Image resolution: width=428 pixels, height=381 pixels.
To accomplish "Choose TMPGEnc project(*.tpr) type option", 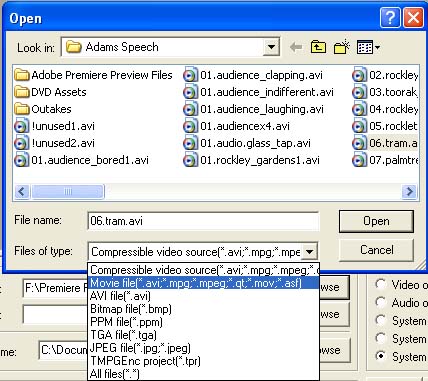I will [203, 361].
